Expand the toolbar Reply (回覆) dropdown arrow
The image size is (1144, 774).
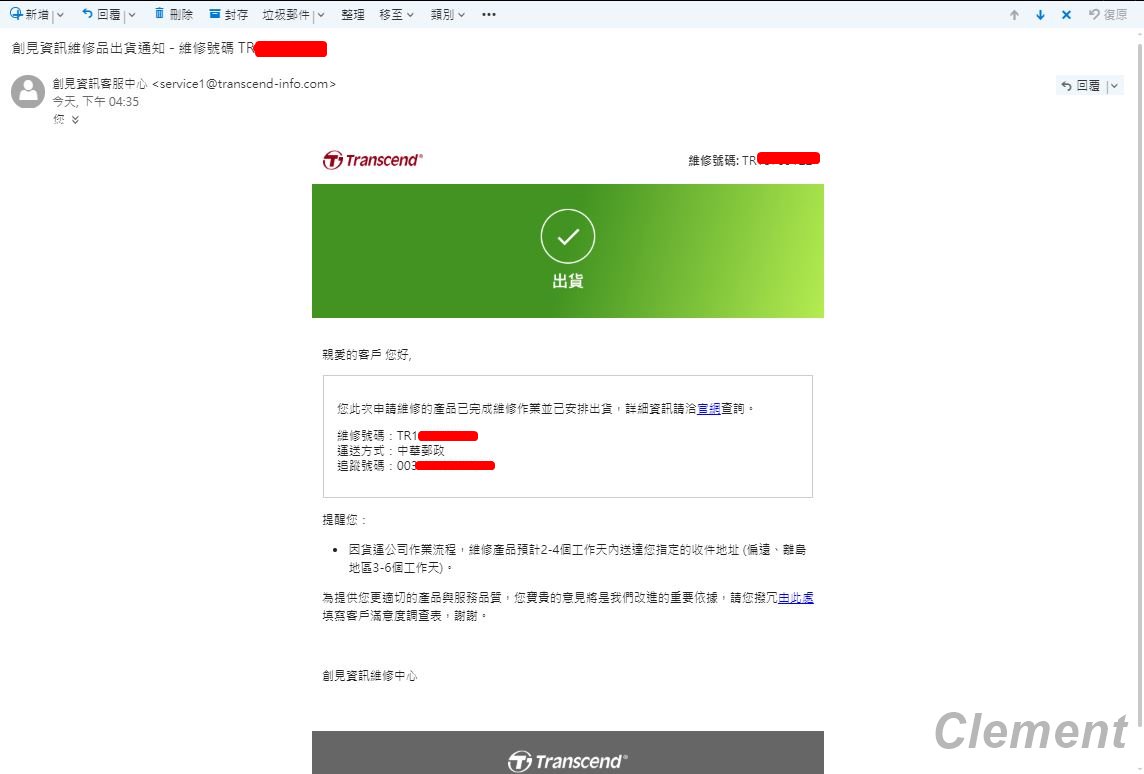coord(132,15)
